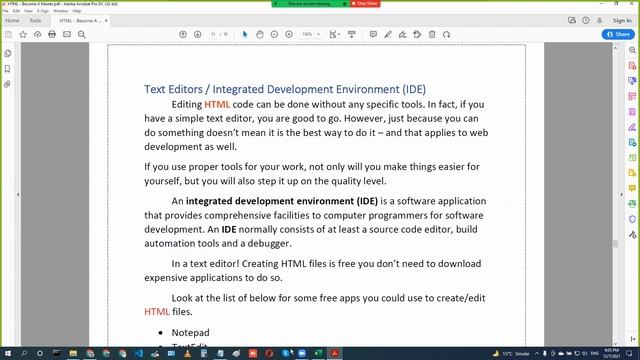
Task: Open the fit page options dropdown
Action: (335, 35)
